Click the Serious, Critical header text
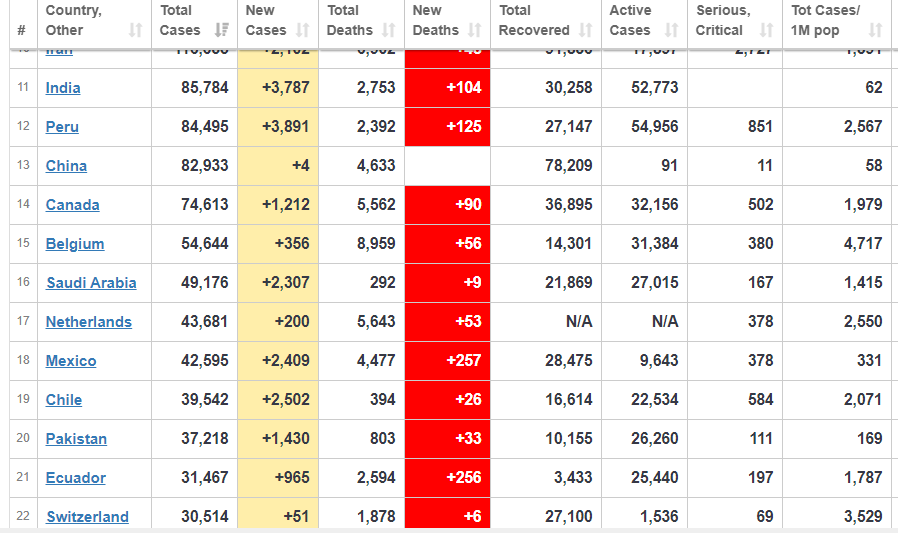Image resolution: width=898 pixels, height=533 pixels. pos(723,20)
